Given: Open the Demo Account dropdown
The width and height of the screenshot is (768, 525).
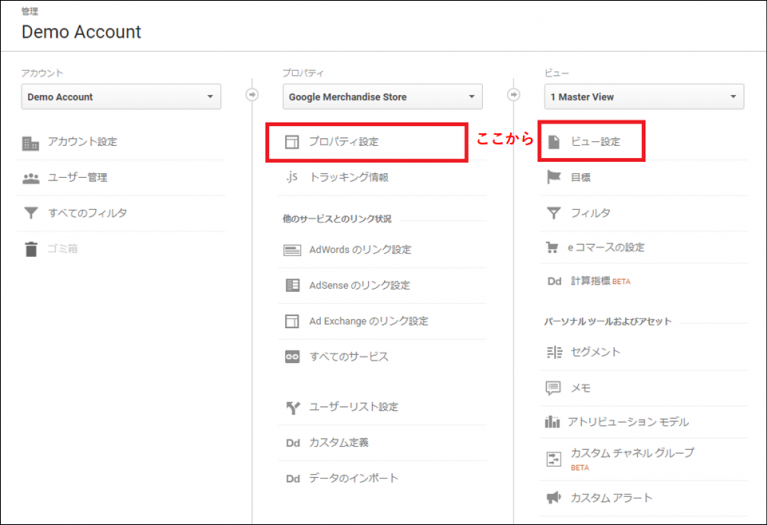Looking at the screenshot, I should click(x=121, y=97).
